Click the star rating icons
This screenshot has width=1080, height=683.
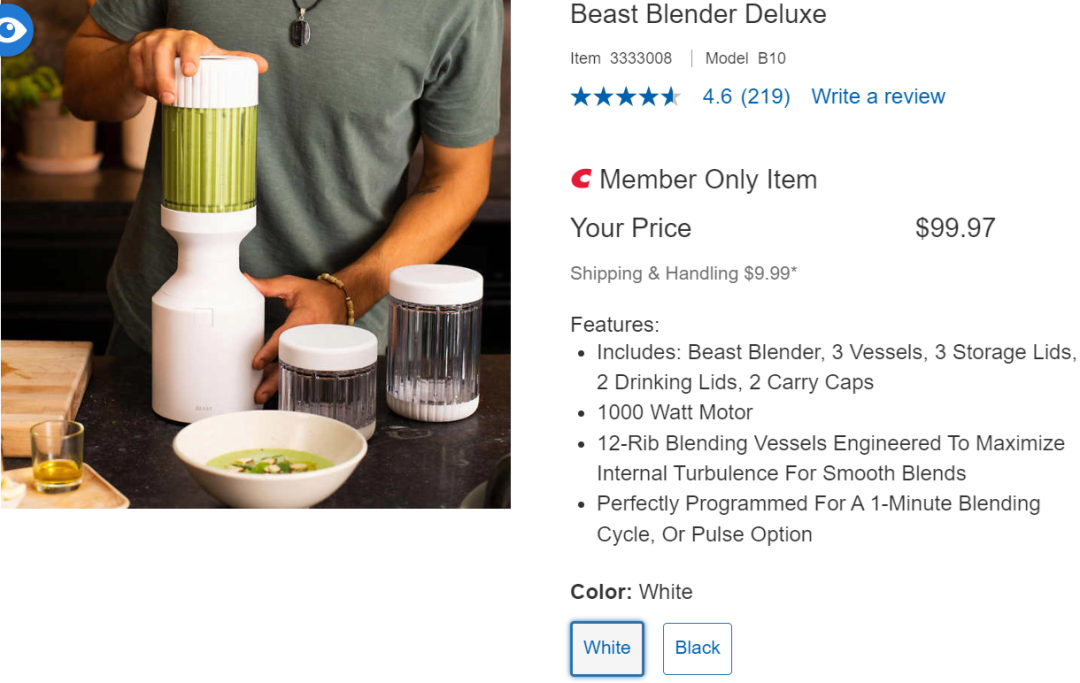pos(625,97)
